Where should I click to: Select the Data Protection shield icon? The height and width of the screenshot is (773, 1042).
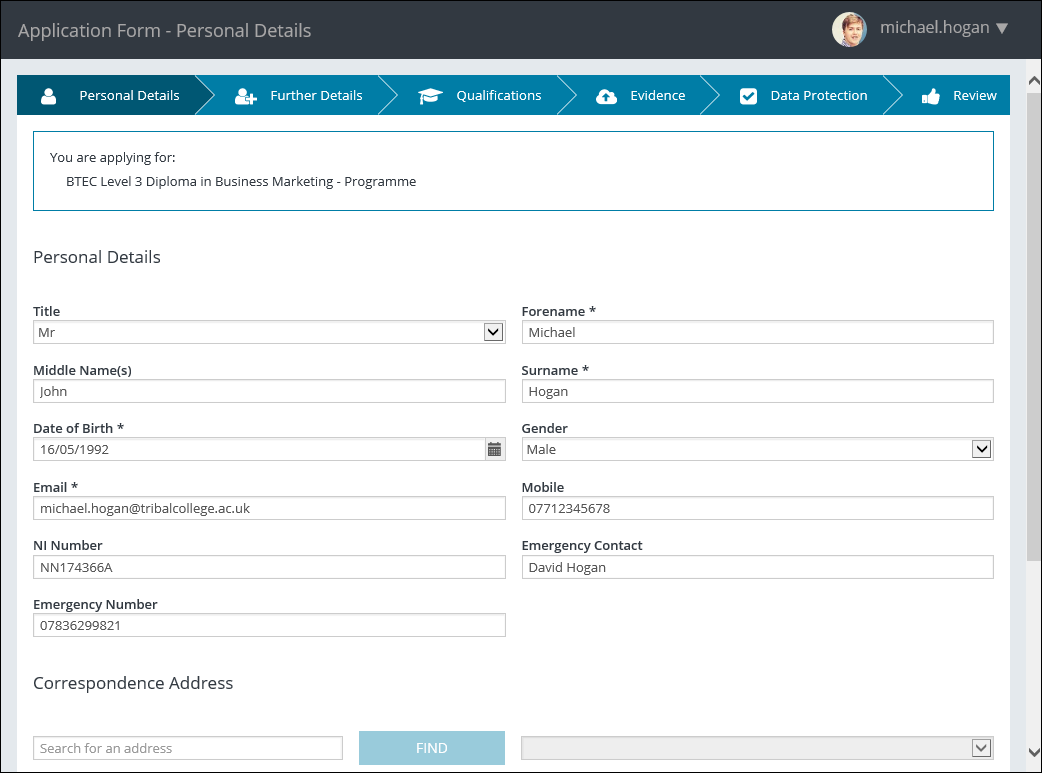pyautogui.click(x=748, y=95)
